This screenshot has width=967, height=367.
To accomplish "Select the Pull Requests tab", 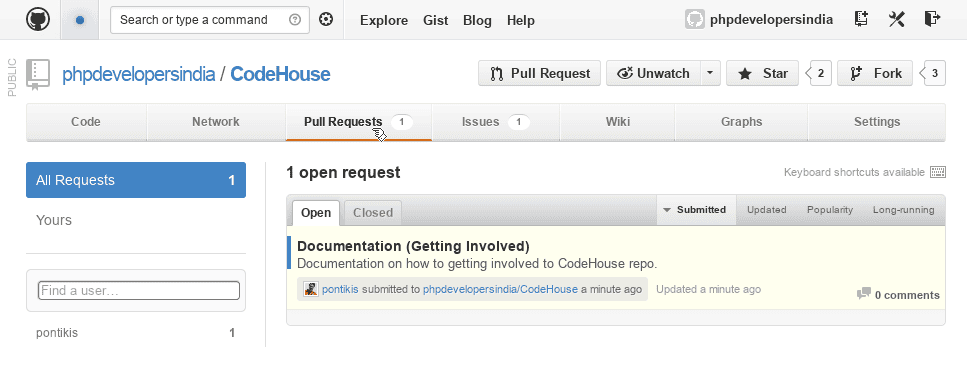I will coord(359,122).
